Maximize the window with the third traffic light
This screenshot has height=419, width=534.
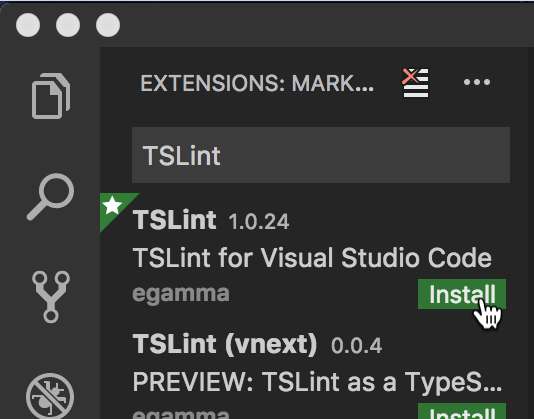(x=108, y=25)
